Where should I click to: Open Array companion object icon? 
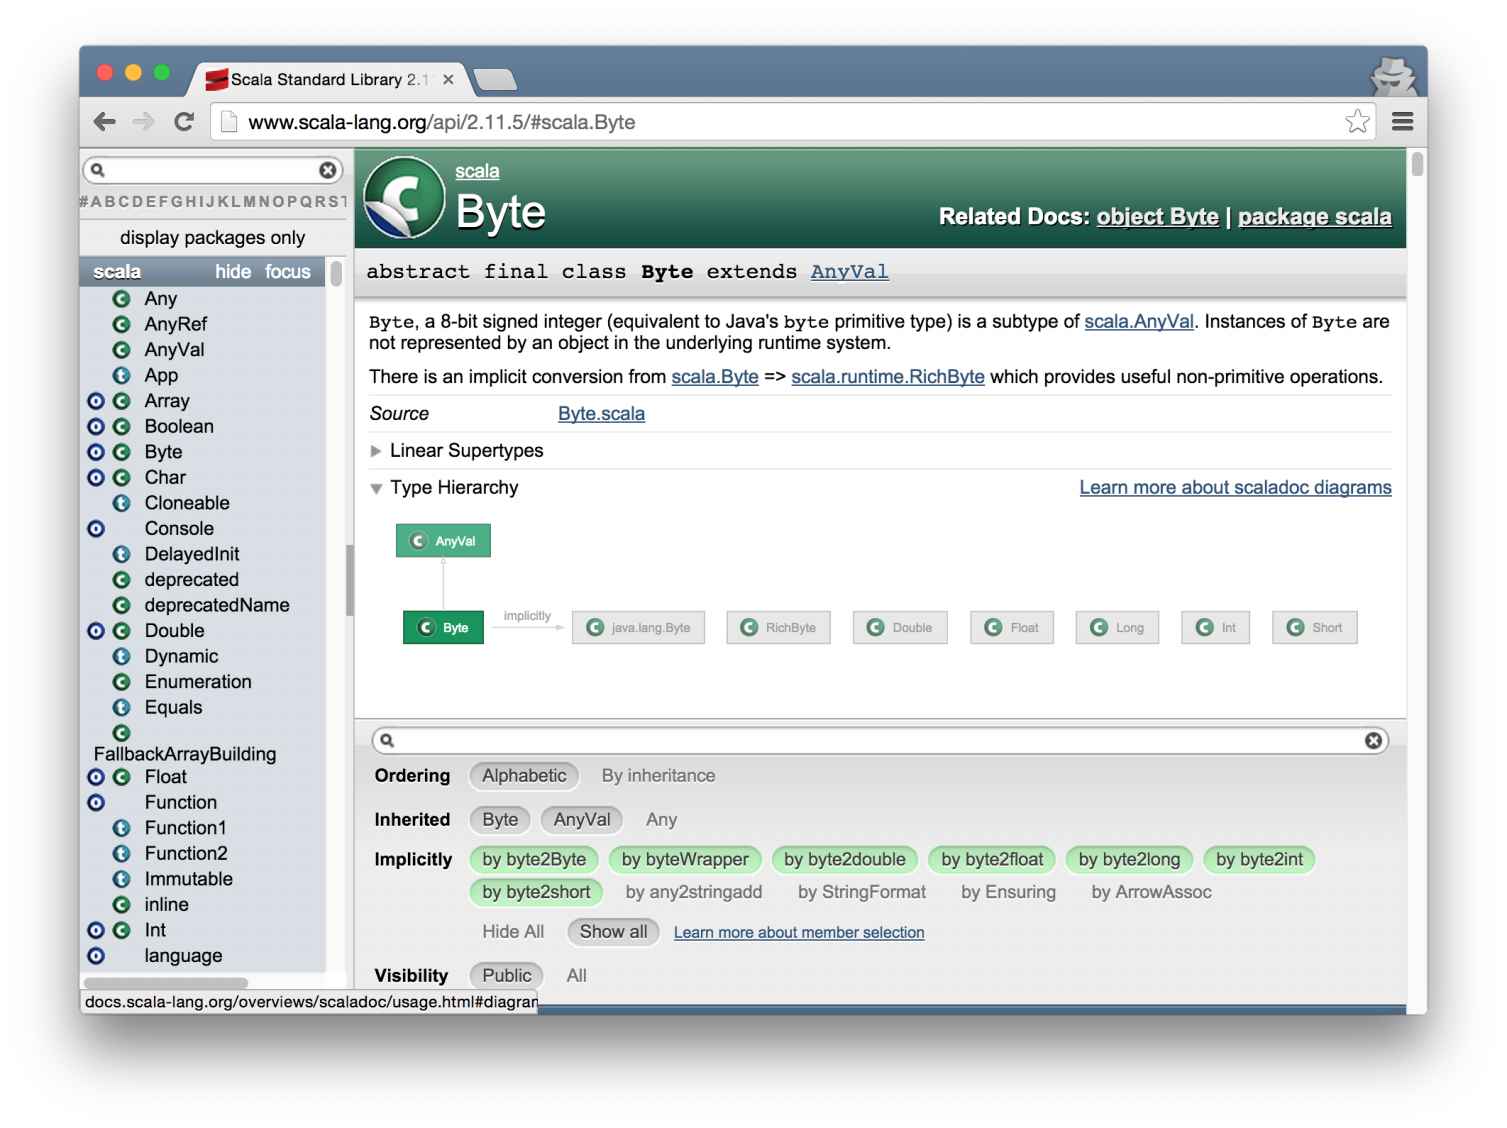point(96,401)
